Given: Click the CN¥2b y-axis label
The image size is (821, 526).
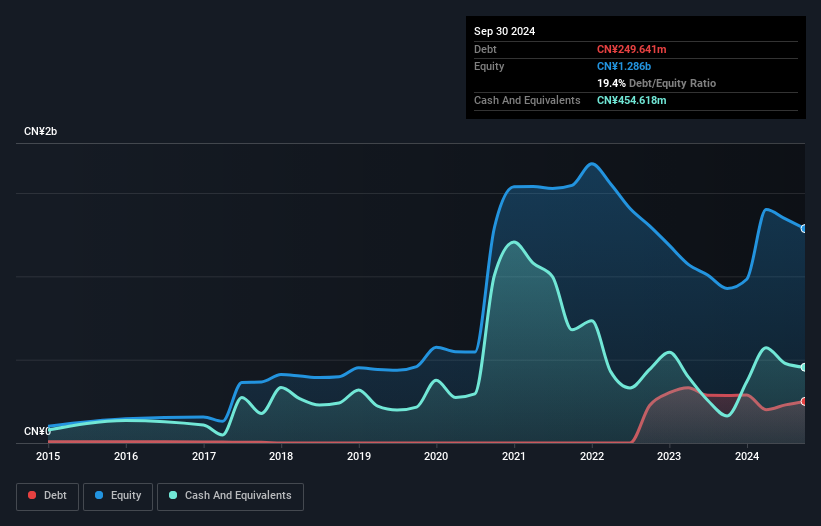Looking at the screenshot, I should pyautogui.click(x=40, y=131).
